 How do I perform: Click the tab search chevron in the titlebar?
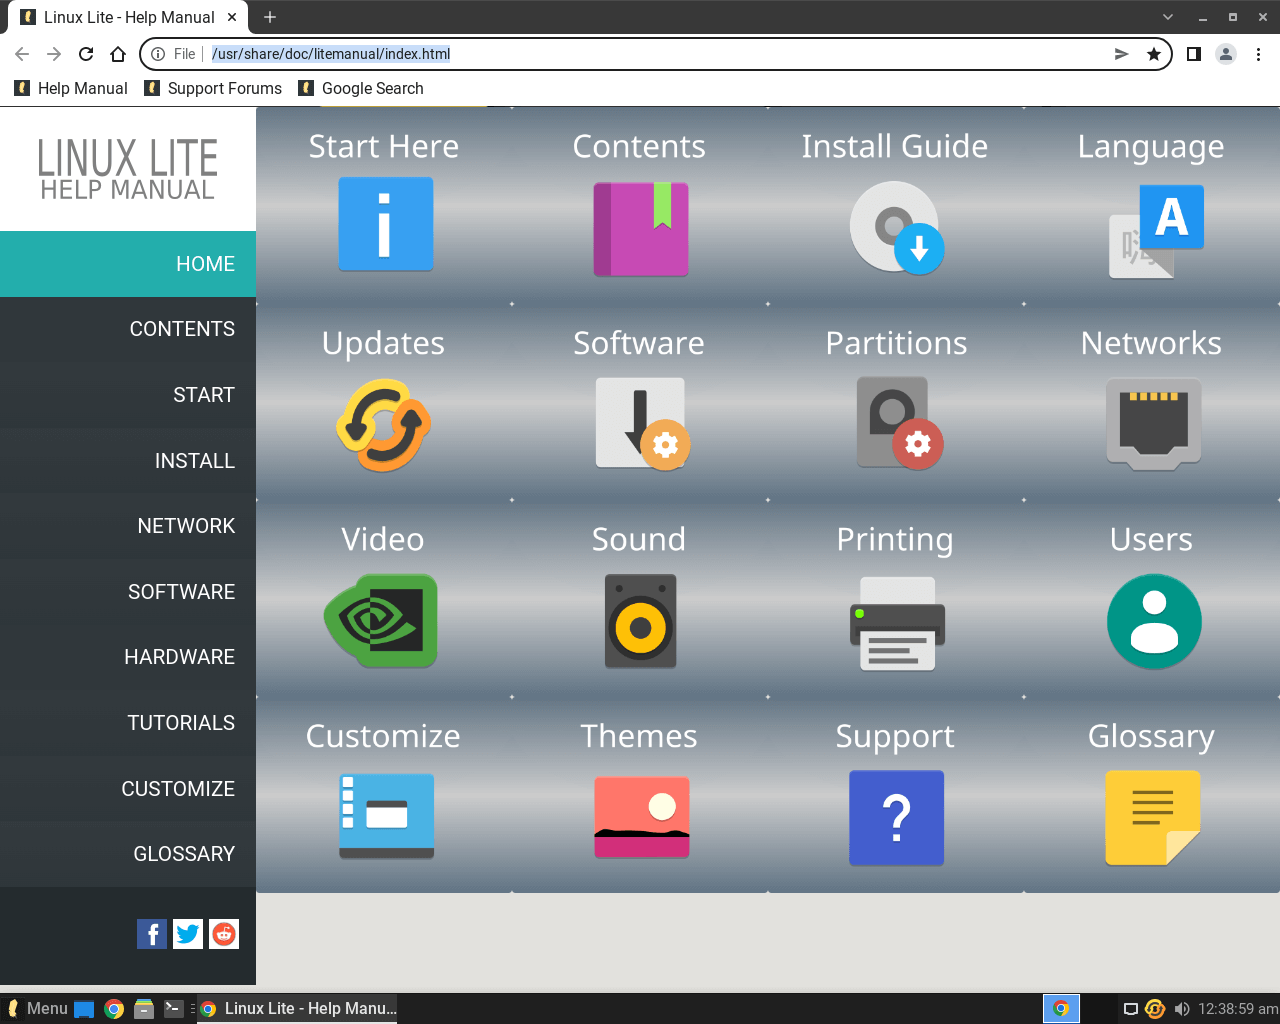1169,17
